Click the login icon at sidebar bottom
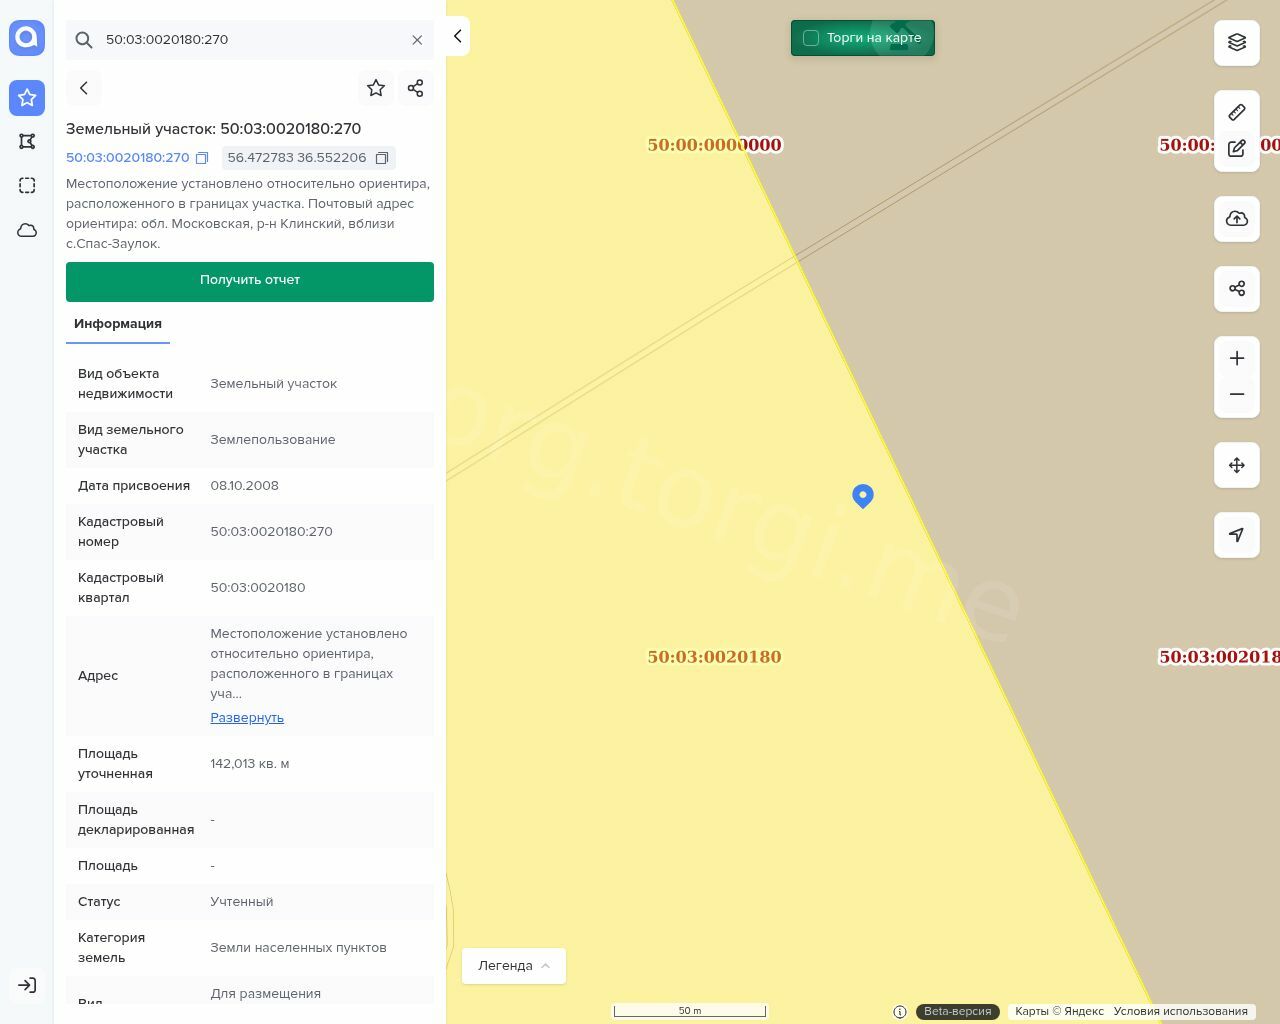The width and height of the screenshot is (1280, 1024). [x=27, y=985]
